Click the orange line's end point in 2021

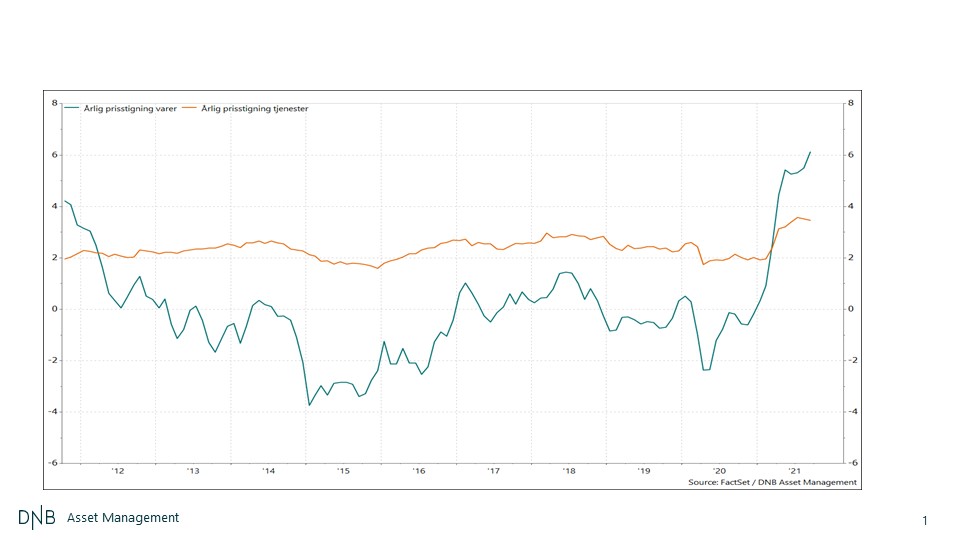[x=810, y=220]
